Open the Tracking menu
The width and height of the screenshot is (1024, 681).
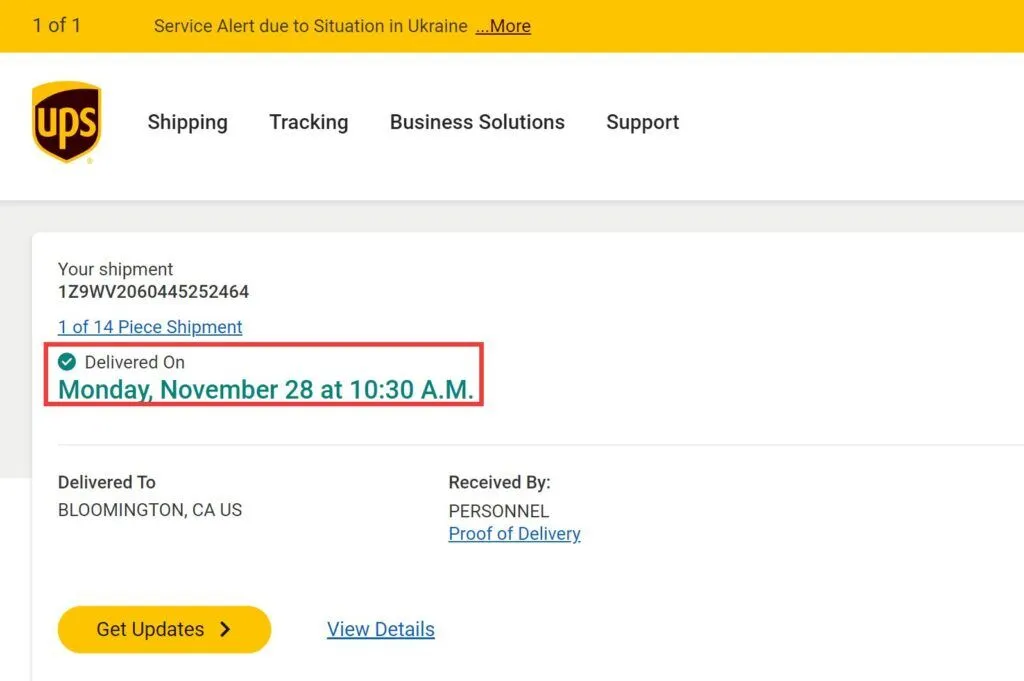point(308,122)
